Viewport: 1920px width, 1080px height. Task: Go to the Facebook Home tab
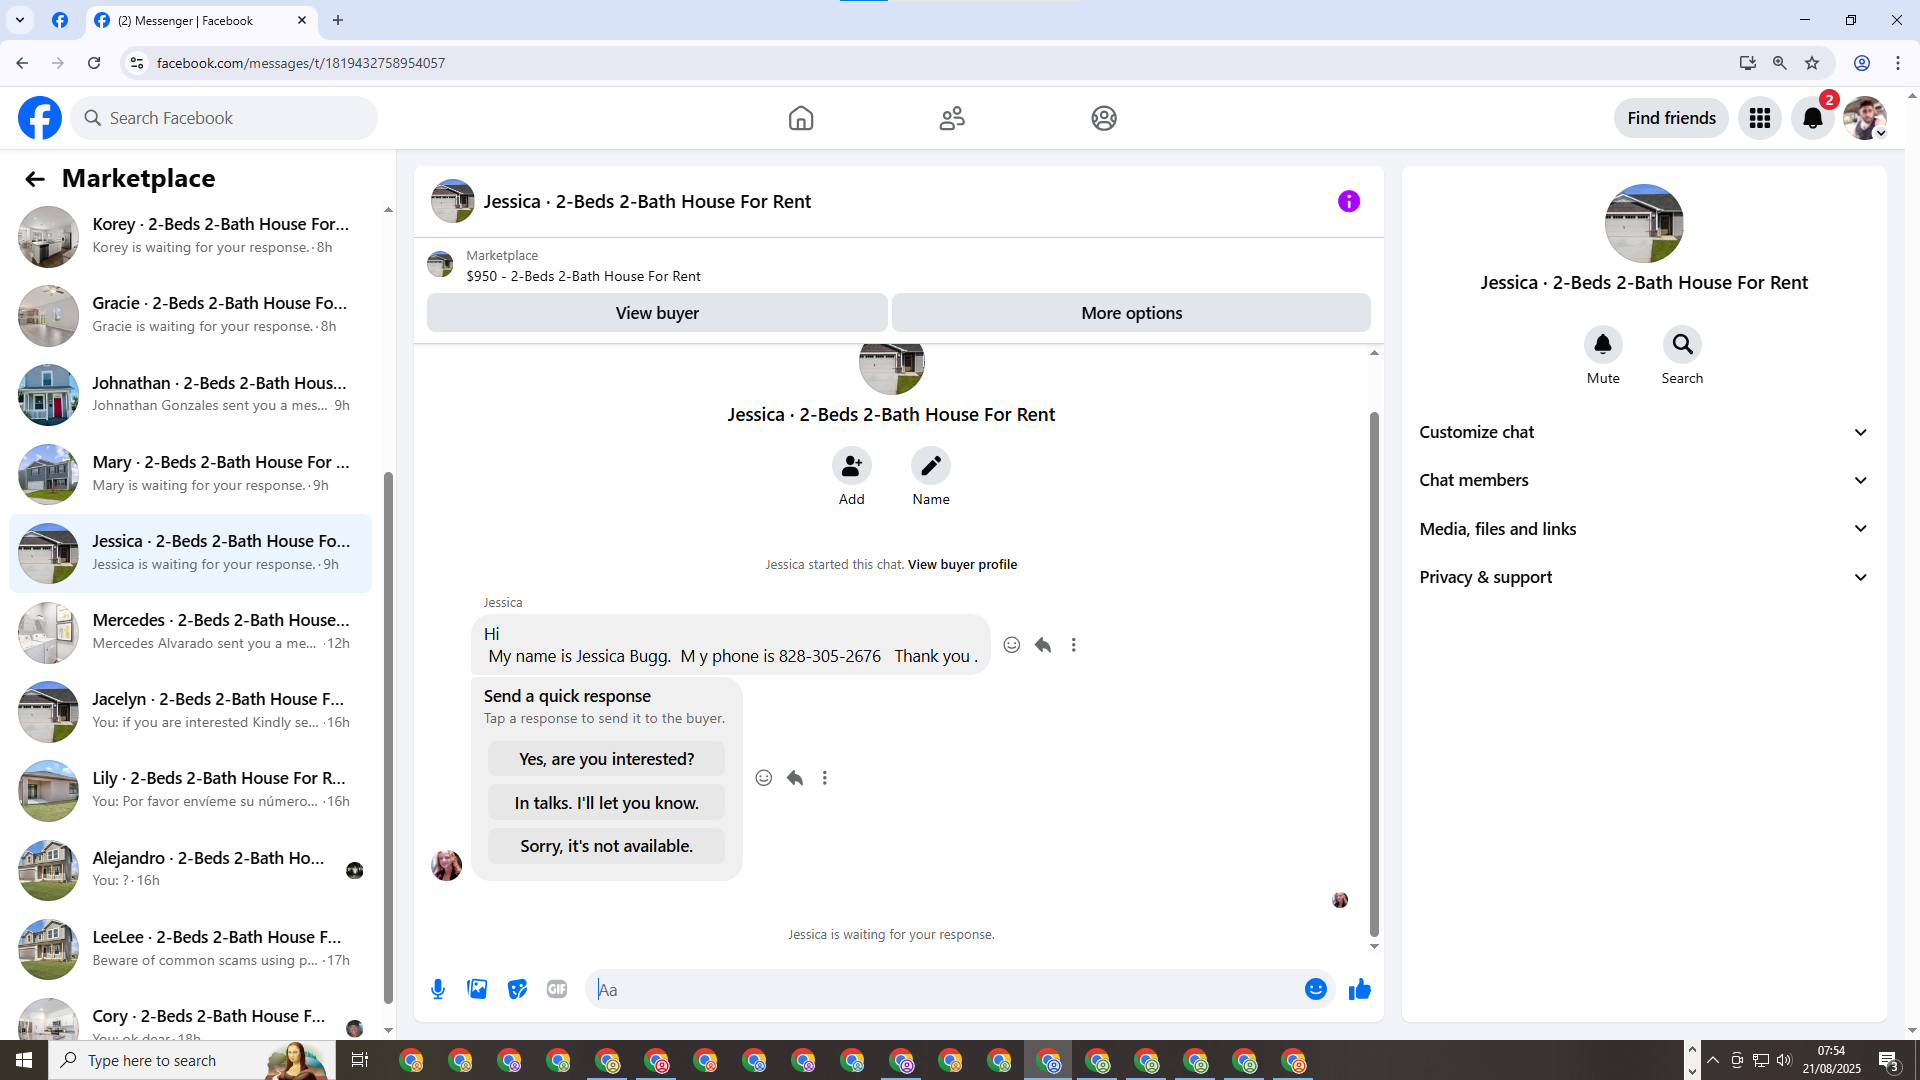click(800, 118)
